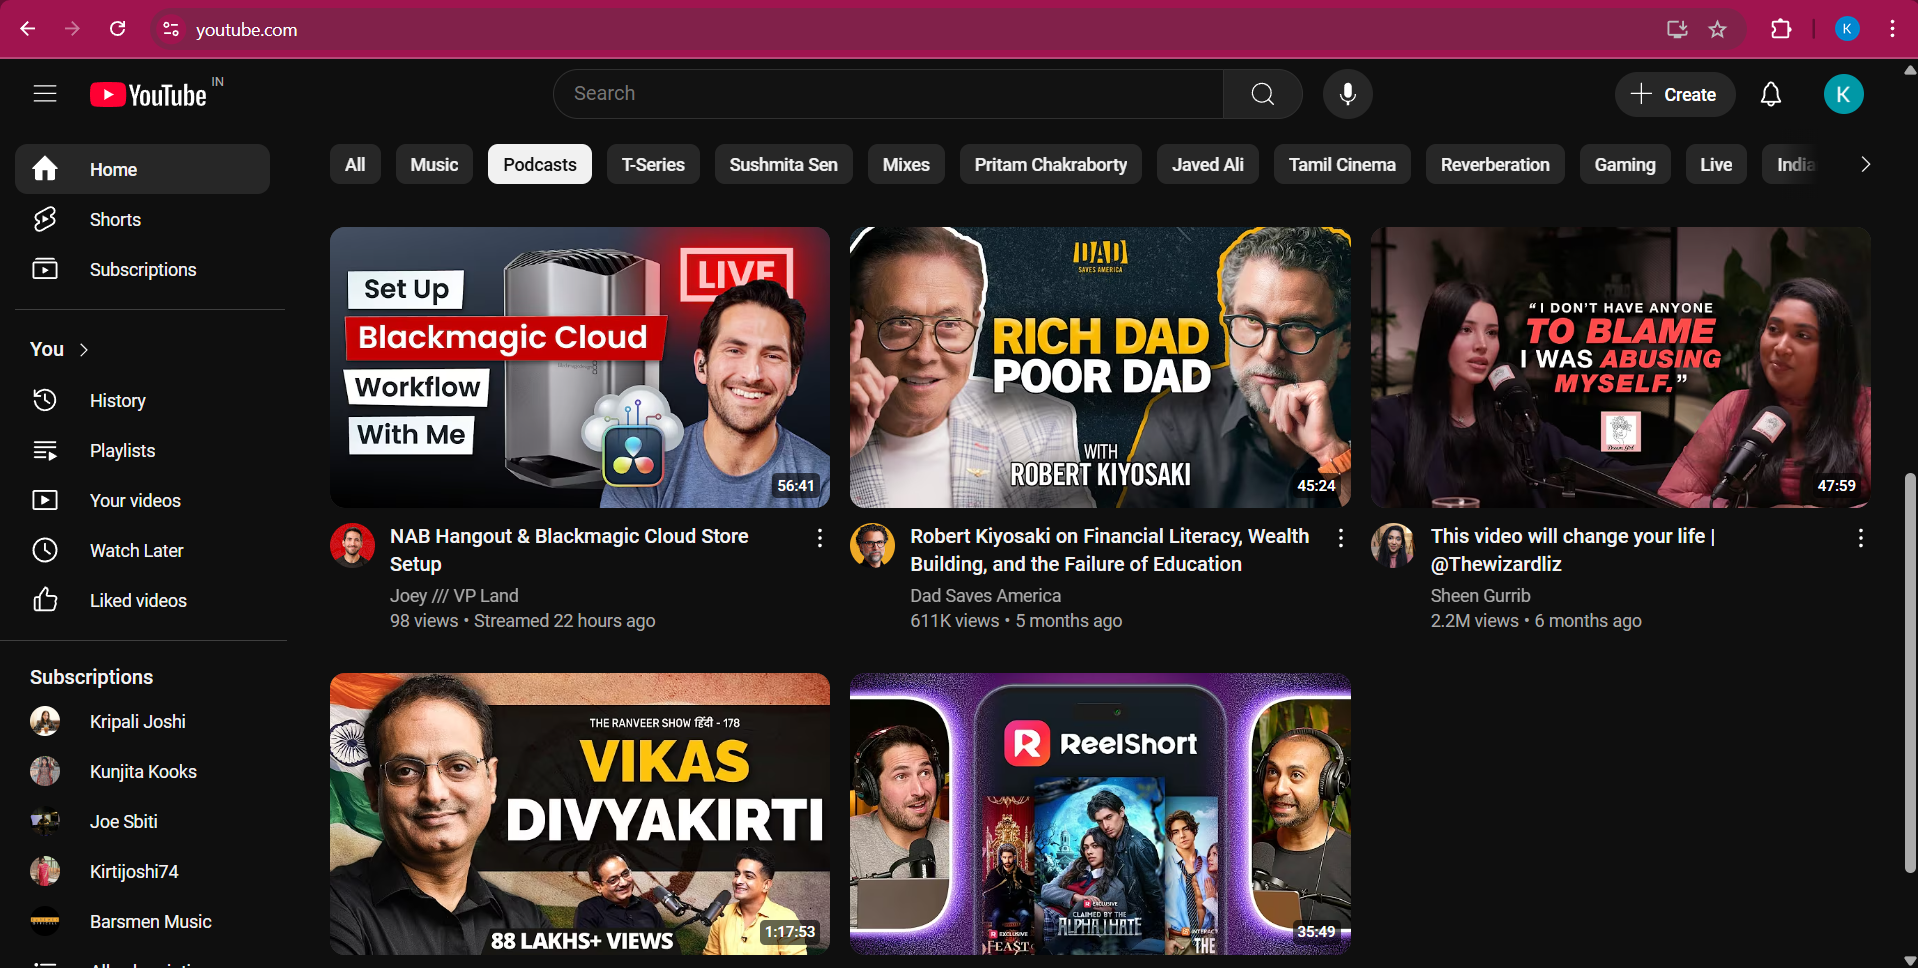Screen dimensions: 1918x968
Task: Open the notifications bell
Action: tap(1771, 94)
